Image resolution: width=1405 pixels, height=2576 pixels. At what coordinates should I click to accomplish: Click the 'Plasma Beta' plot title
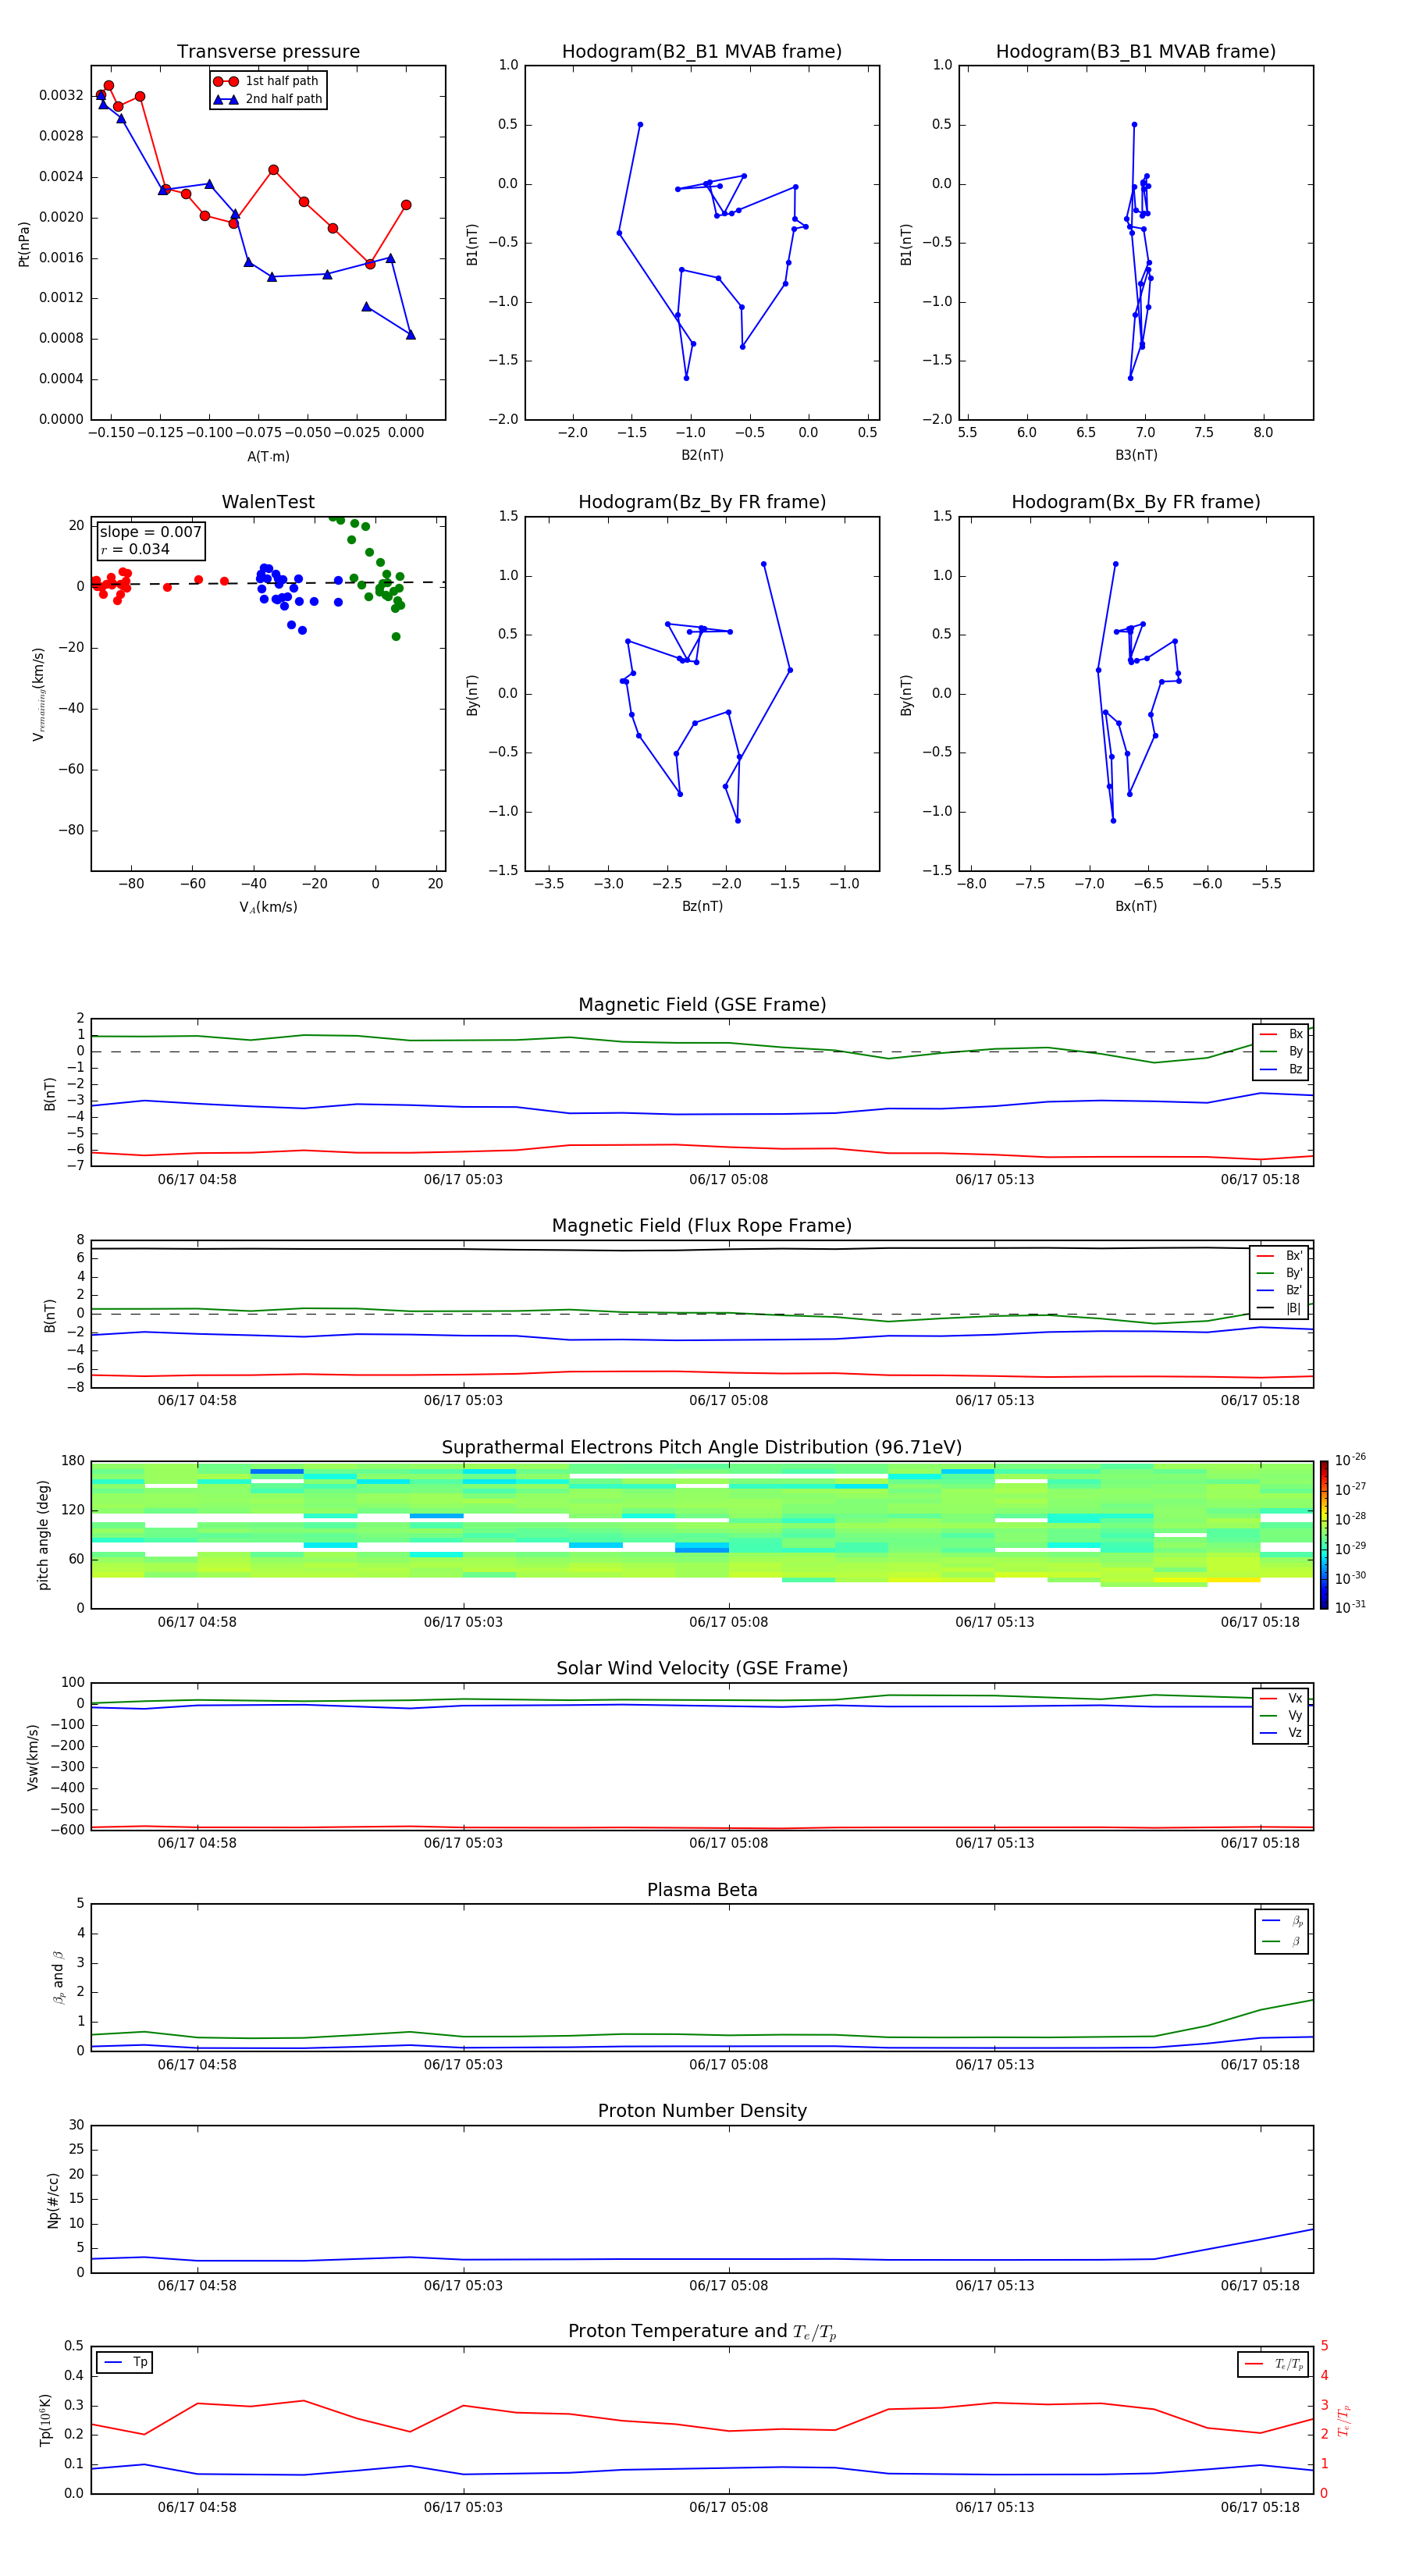click(x=702, y=1891)
